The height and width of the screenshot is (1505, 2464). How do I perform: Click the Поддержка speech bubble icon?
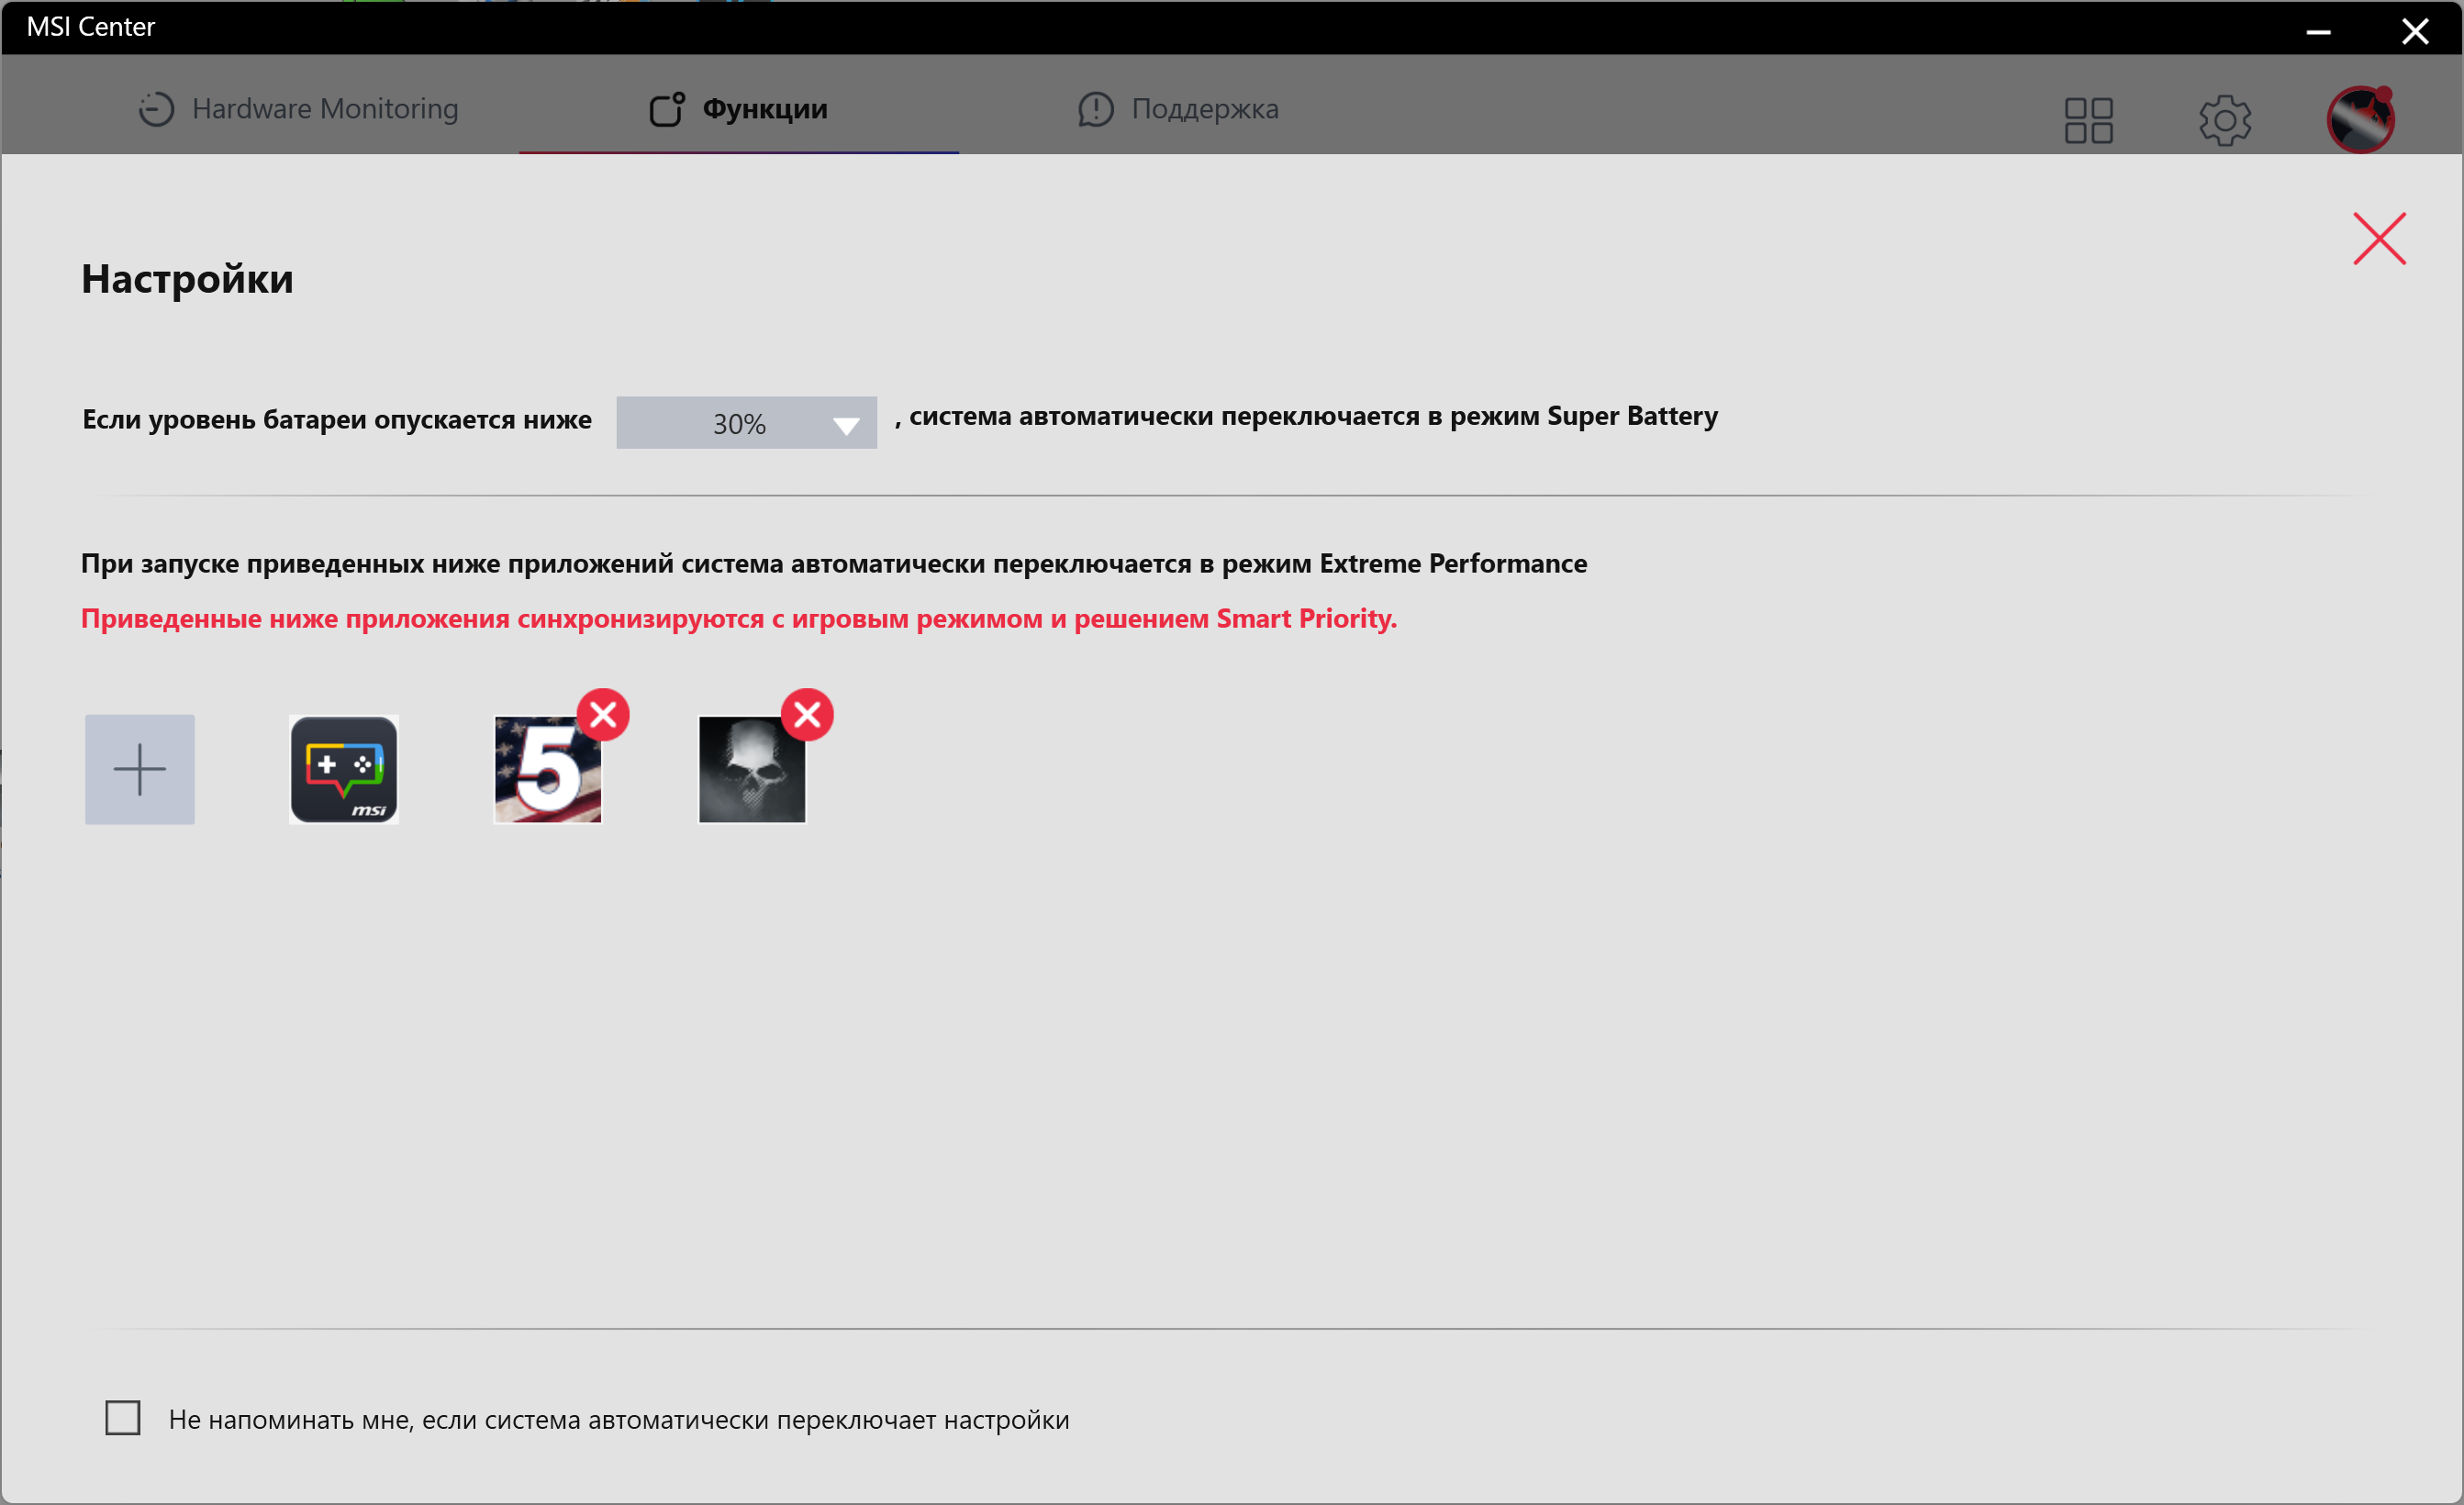click(1095, 109)
